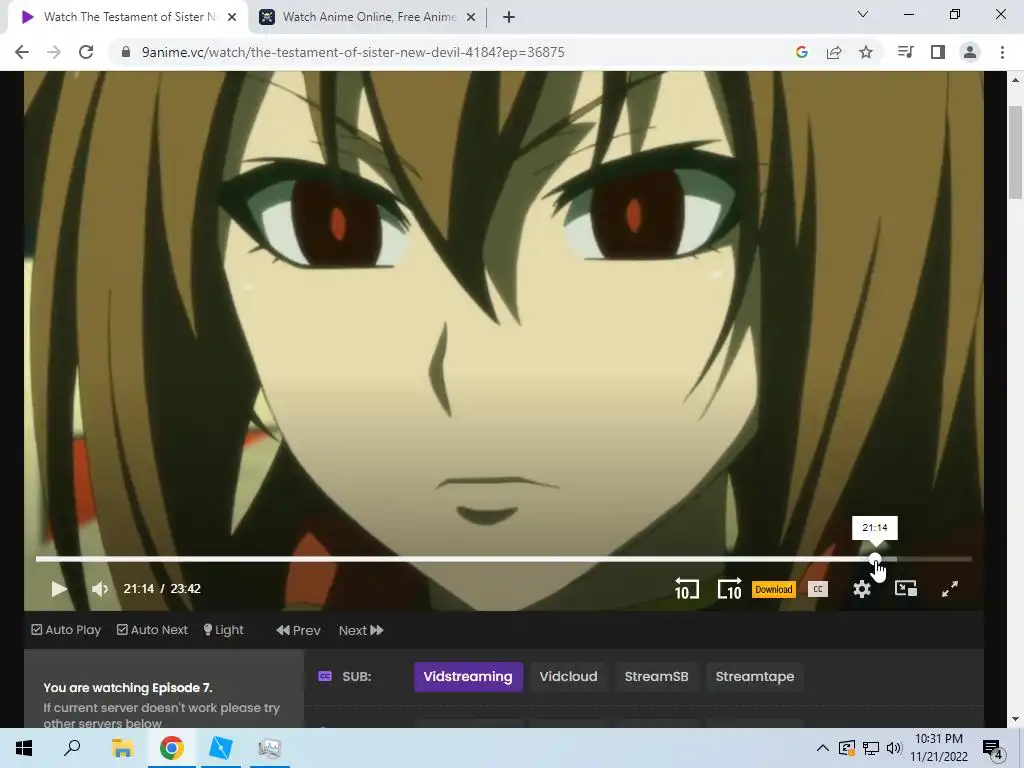The width and height of the screenshot is (1024, 768).
Task: Play the paused video
Action: point(59,588)
